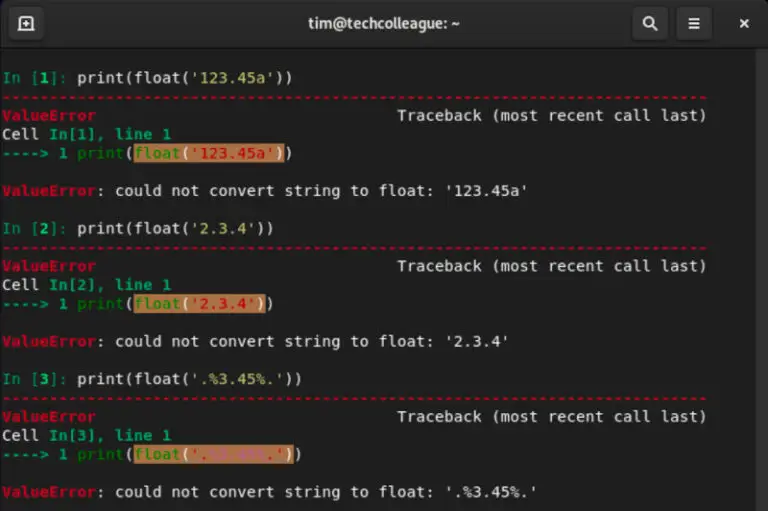Viewport: 768px width, 511px height.
Task: Click error message ending with '.%3.45%.'
Action: click(x=269, y=492)
